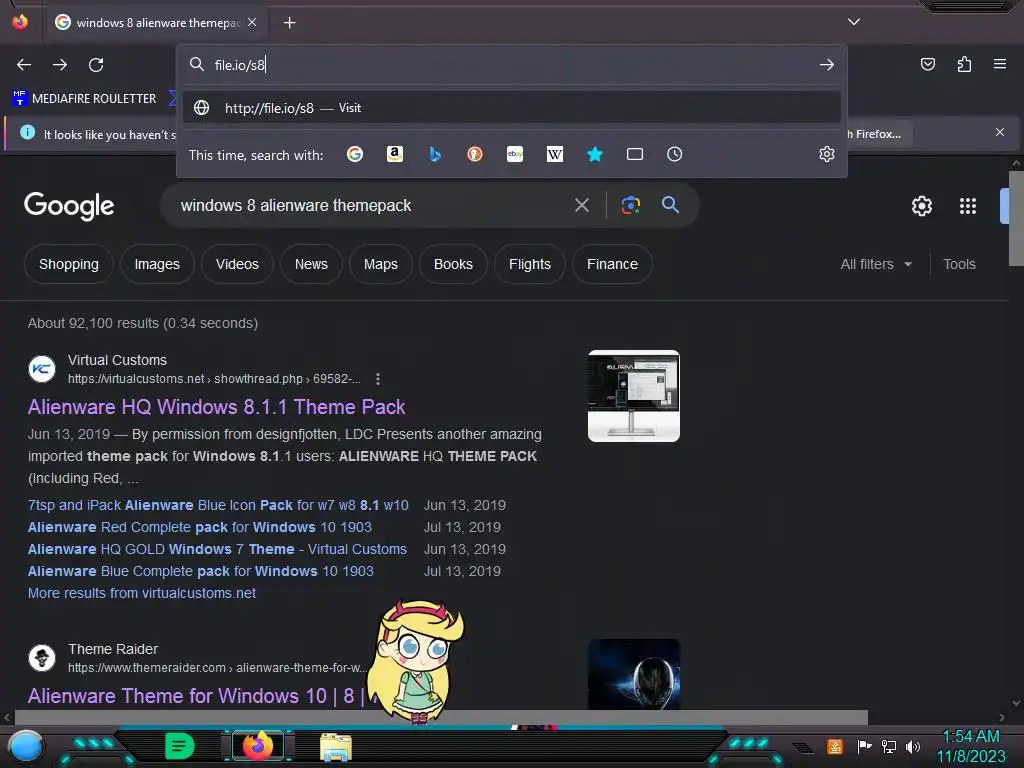Open the Firefox hamburger application menu
The width and height of the screenshot is (1024, 768).
click(1000, 64)
